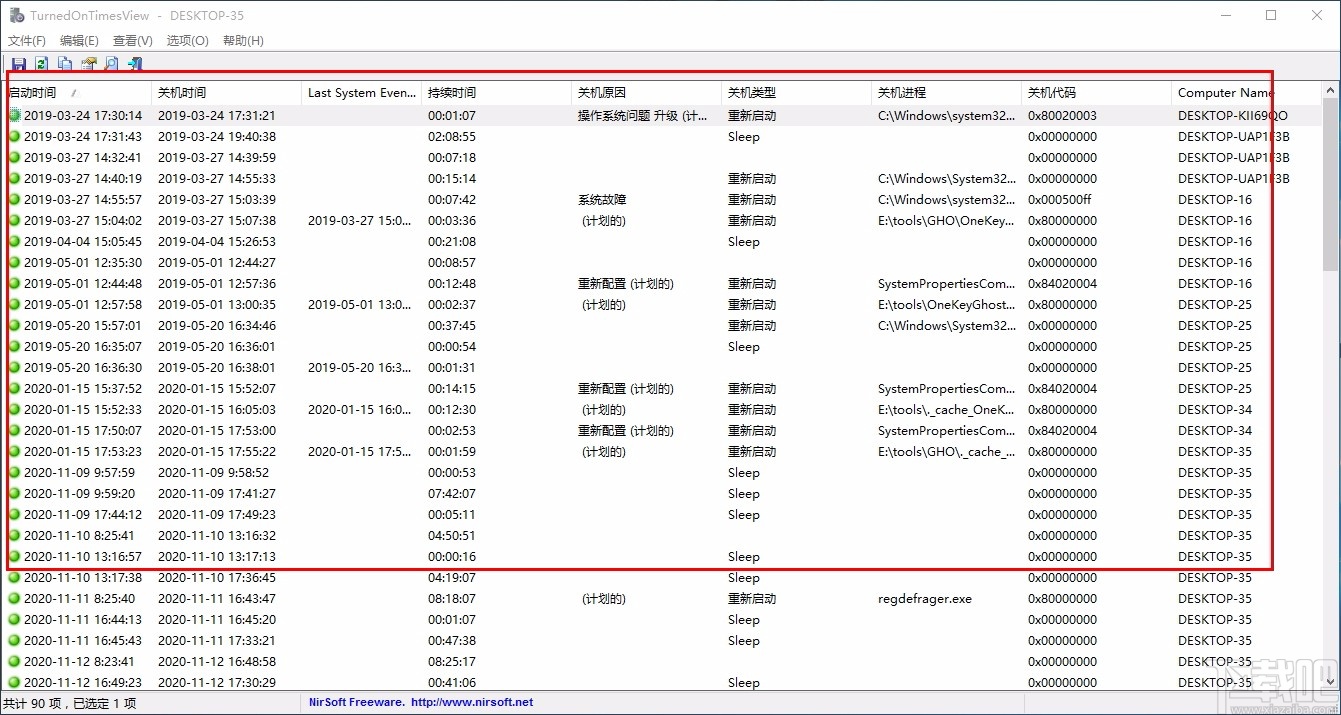This screenshot has height=715, width=1341.
Task: Click the green icon of row 2019-04-04 15:05:45
Action: [x=15, y=242]
